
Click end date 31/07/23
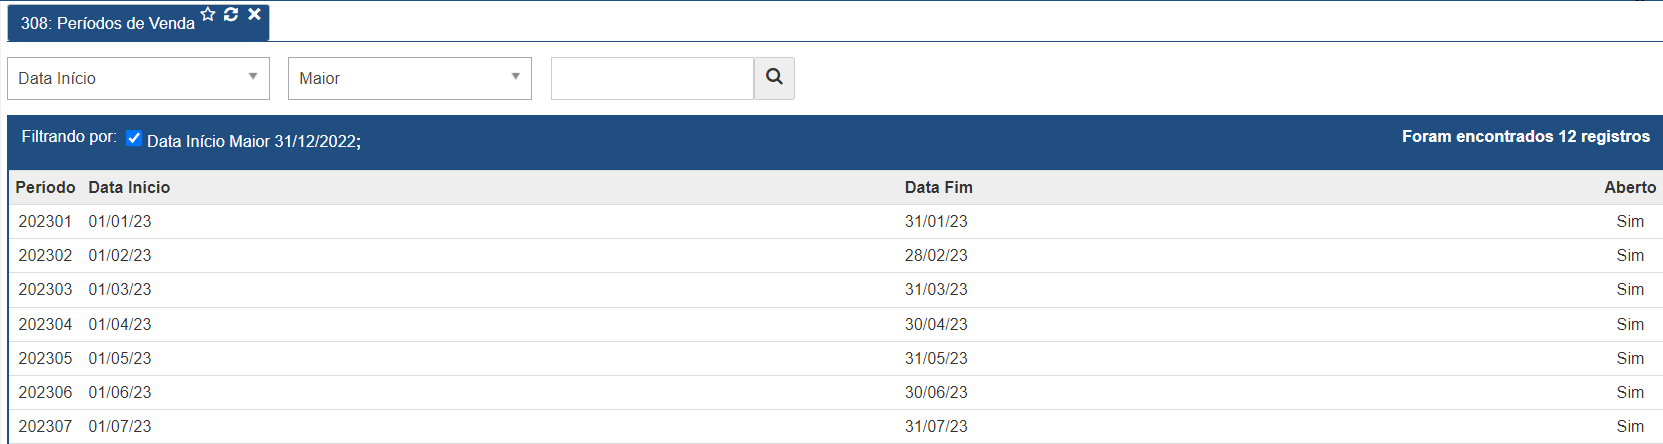936,426
